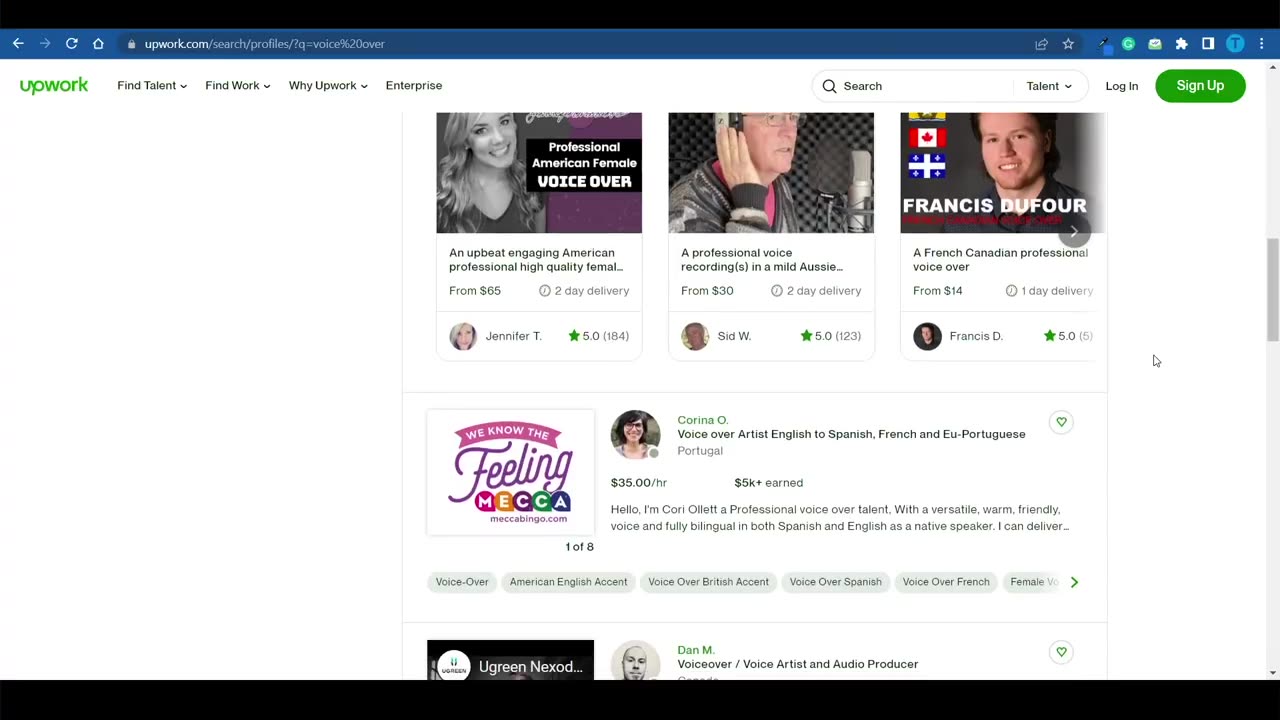This screenshot has width=1280, height=720.
Task: Click the $5k+ earned text
Action: pyautogui.click(x=768, y=483)
